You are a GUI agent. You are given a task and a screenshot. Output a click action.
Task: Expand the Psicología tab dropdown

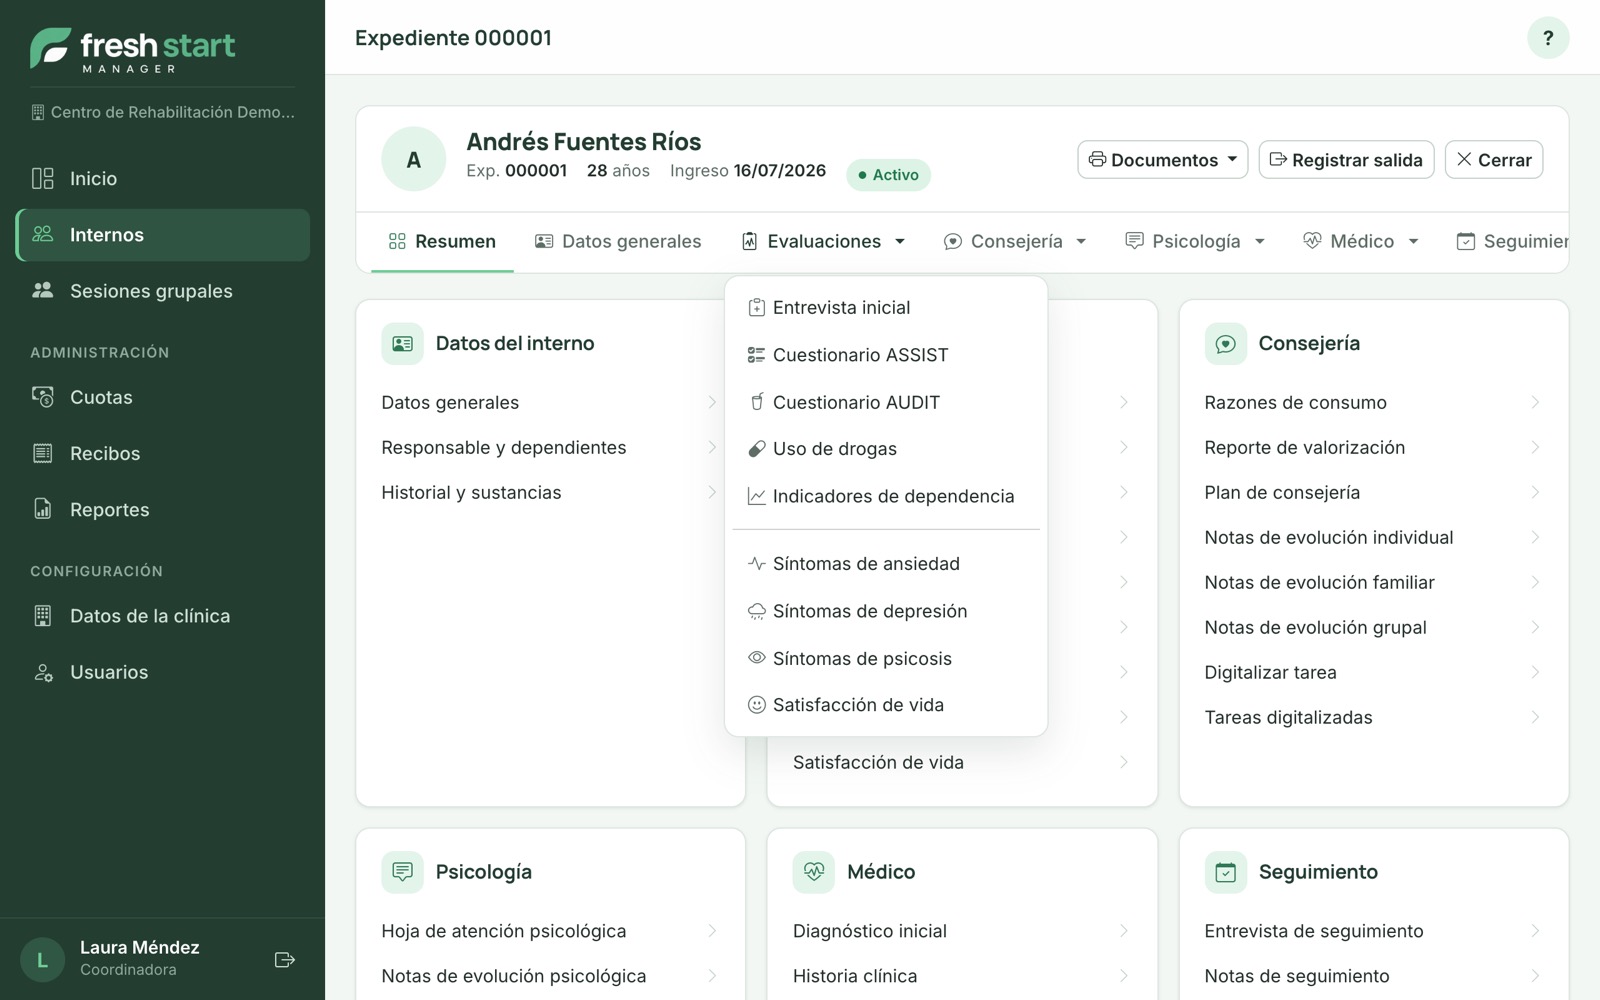click(1194, 241)
